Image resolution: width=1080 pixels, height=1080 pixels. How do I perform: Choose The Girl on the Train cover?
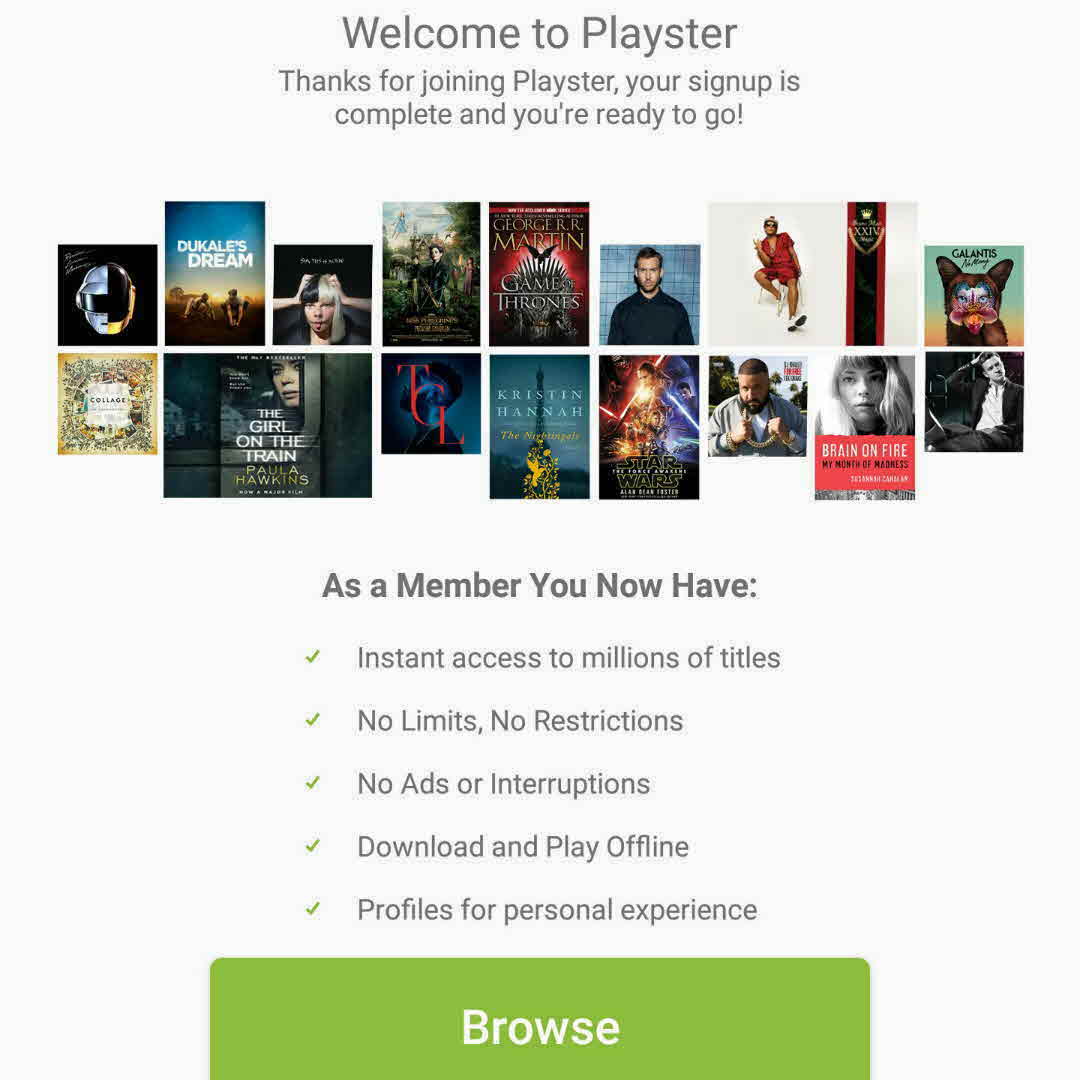(x=268, y=426)
